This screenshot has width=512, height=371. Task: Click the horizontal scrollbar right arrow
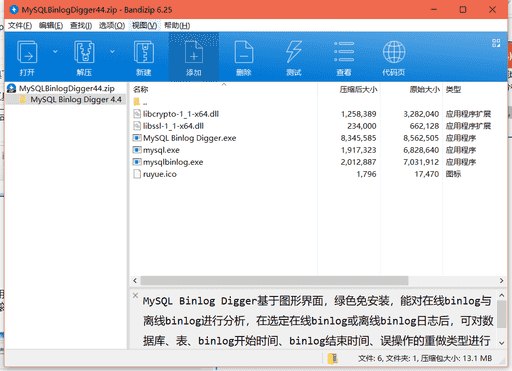pyautogui.click(x=501, y=281)
